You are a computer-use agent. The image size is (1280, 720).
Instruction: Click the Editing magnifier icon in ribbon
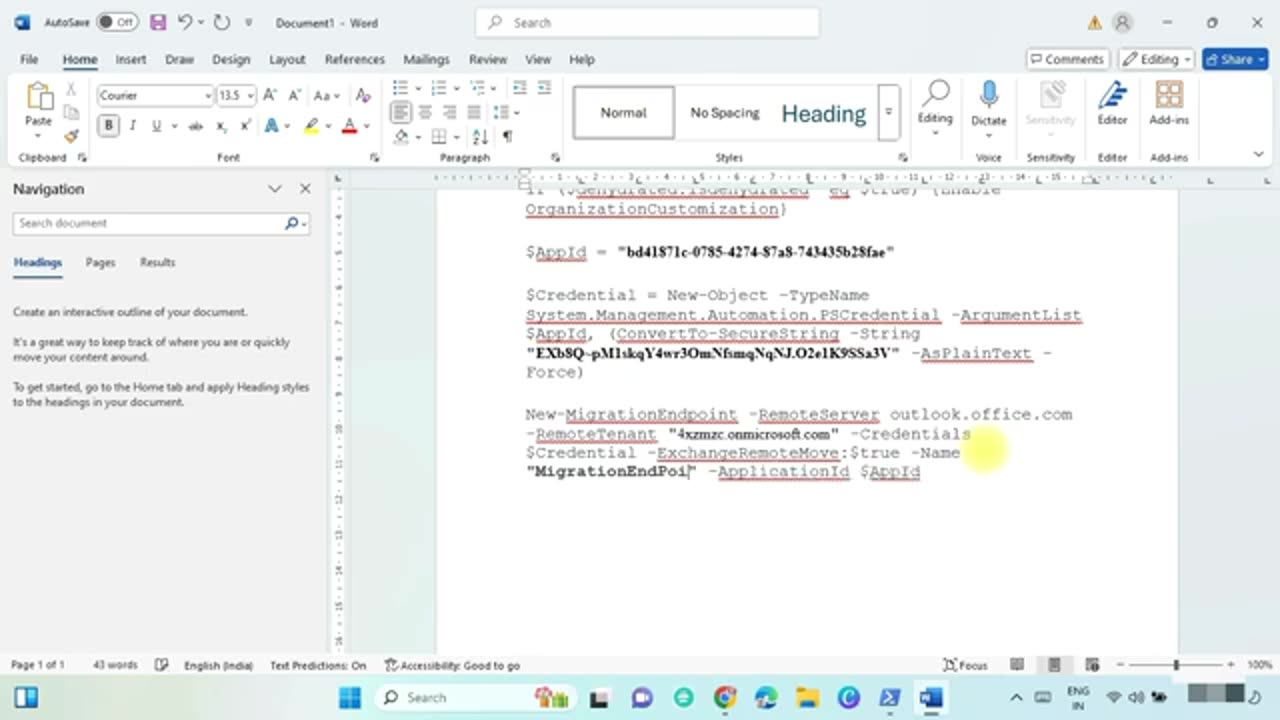[935, 95]
